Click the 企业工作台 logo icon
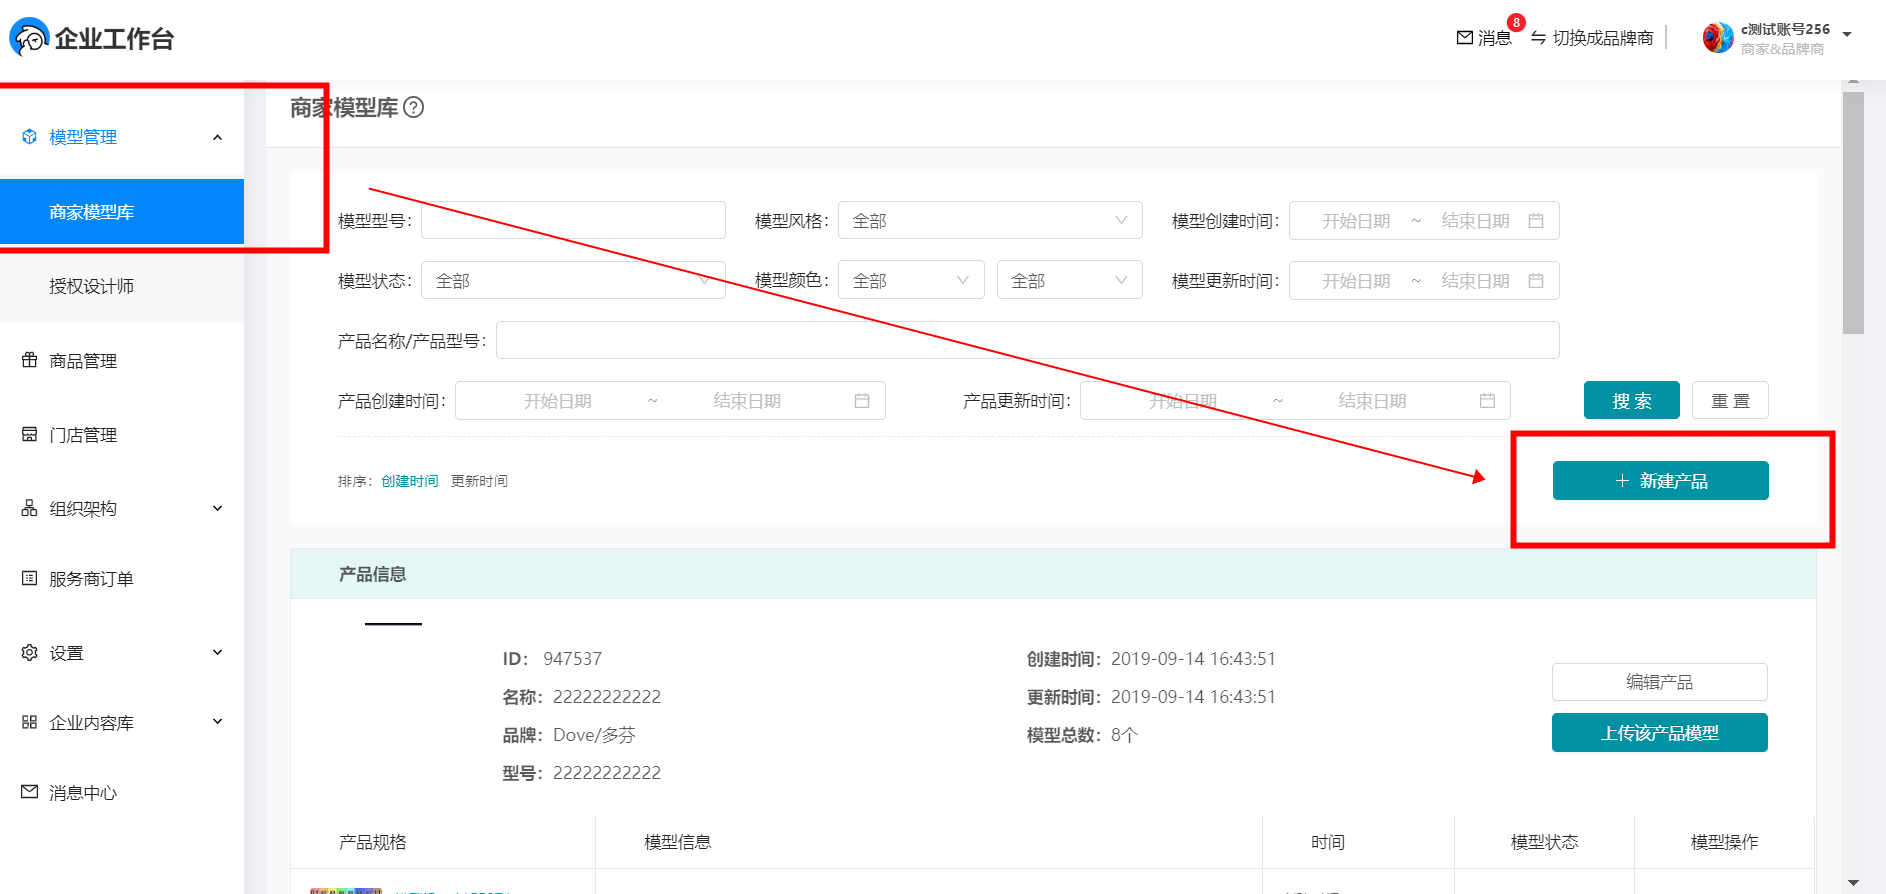 (29, 38)
